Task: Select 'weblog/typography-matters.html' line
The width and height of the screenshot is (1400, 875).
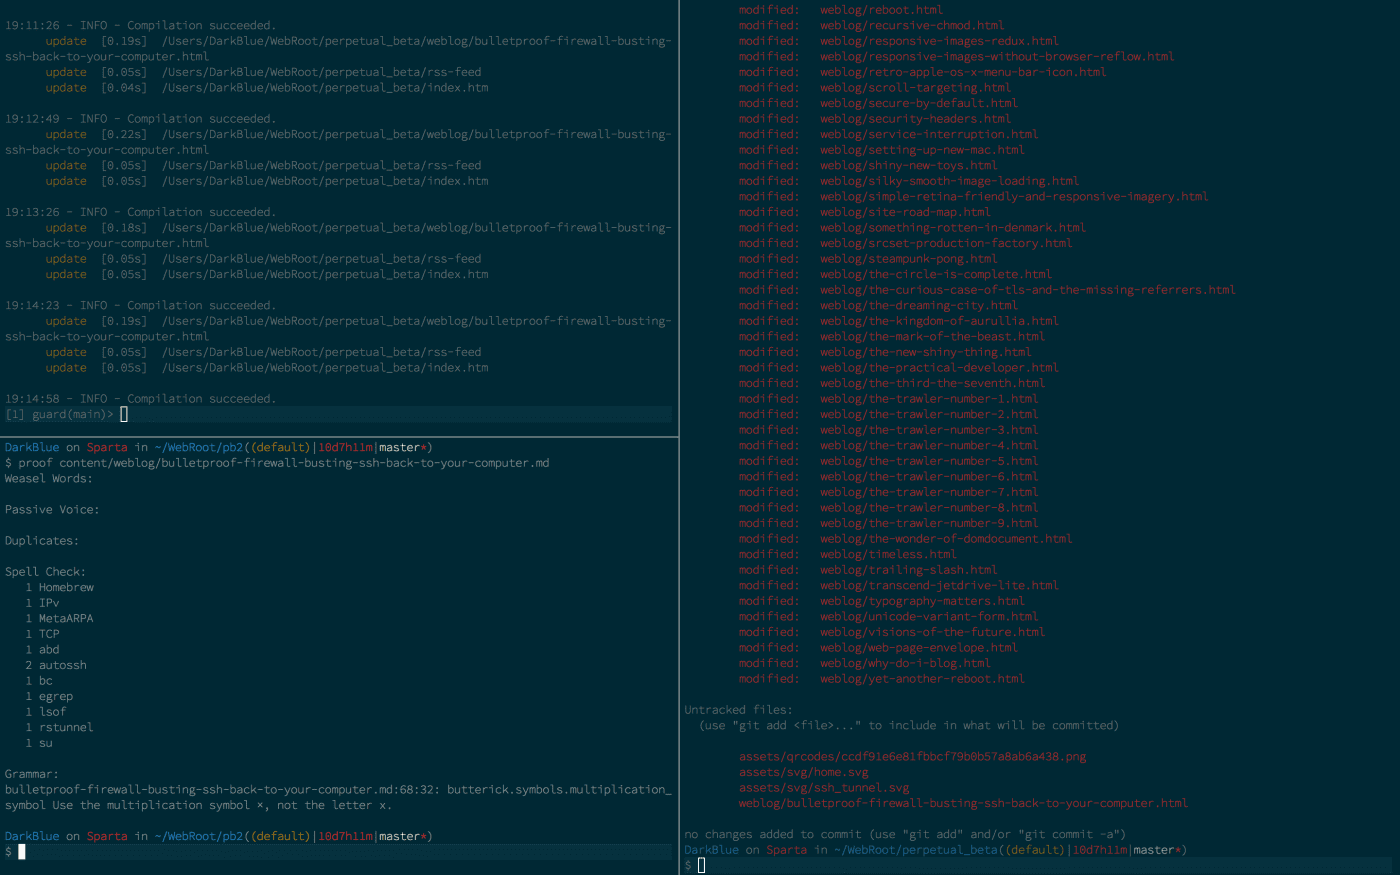Action: (922, 601)
